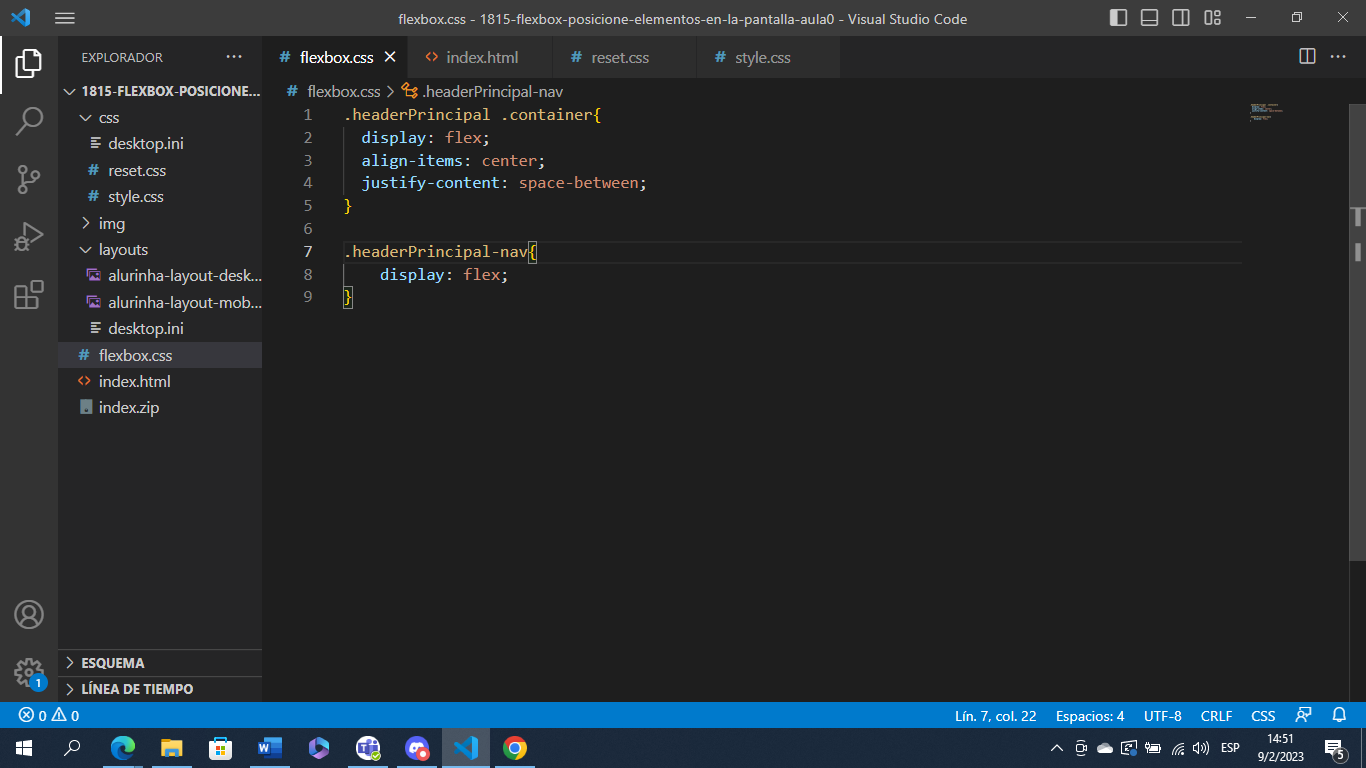Expand the LÍNEA DE TIEMPO section
1366x768 pixels.
[160, 689]
